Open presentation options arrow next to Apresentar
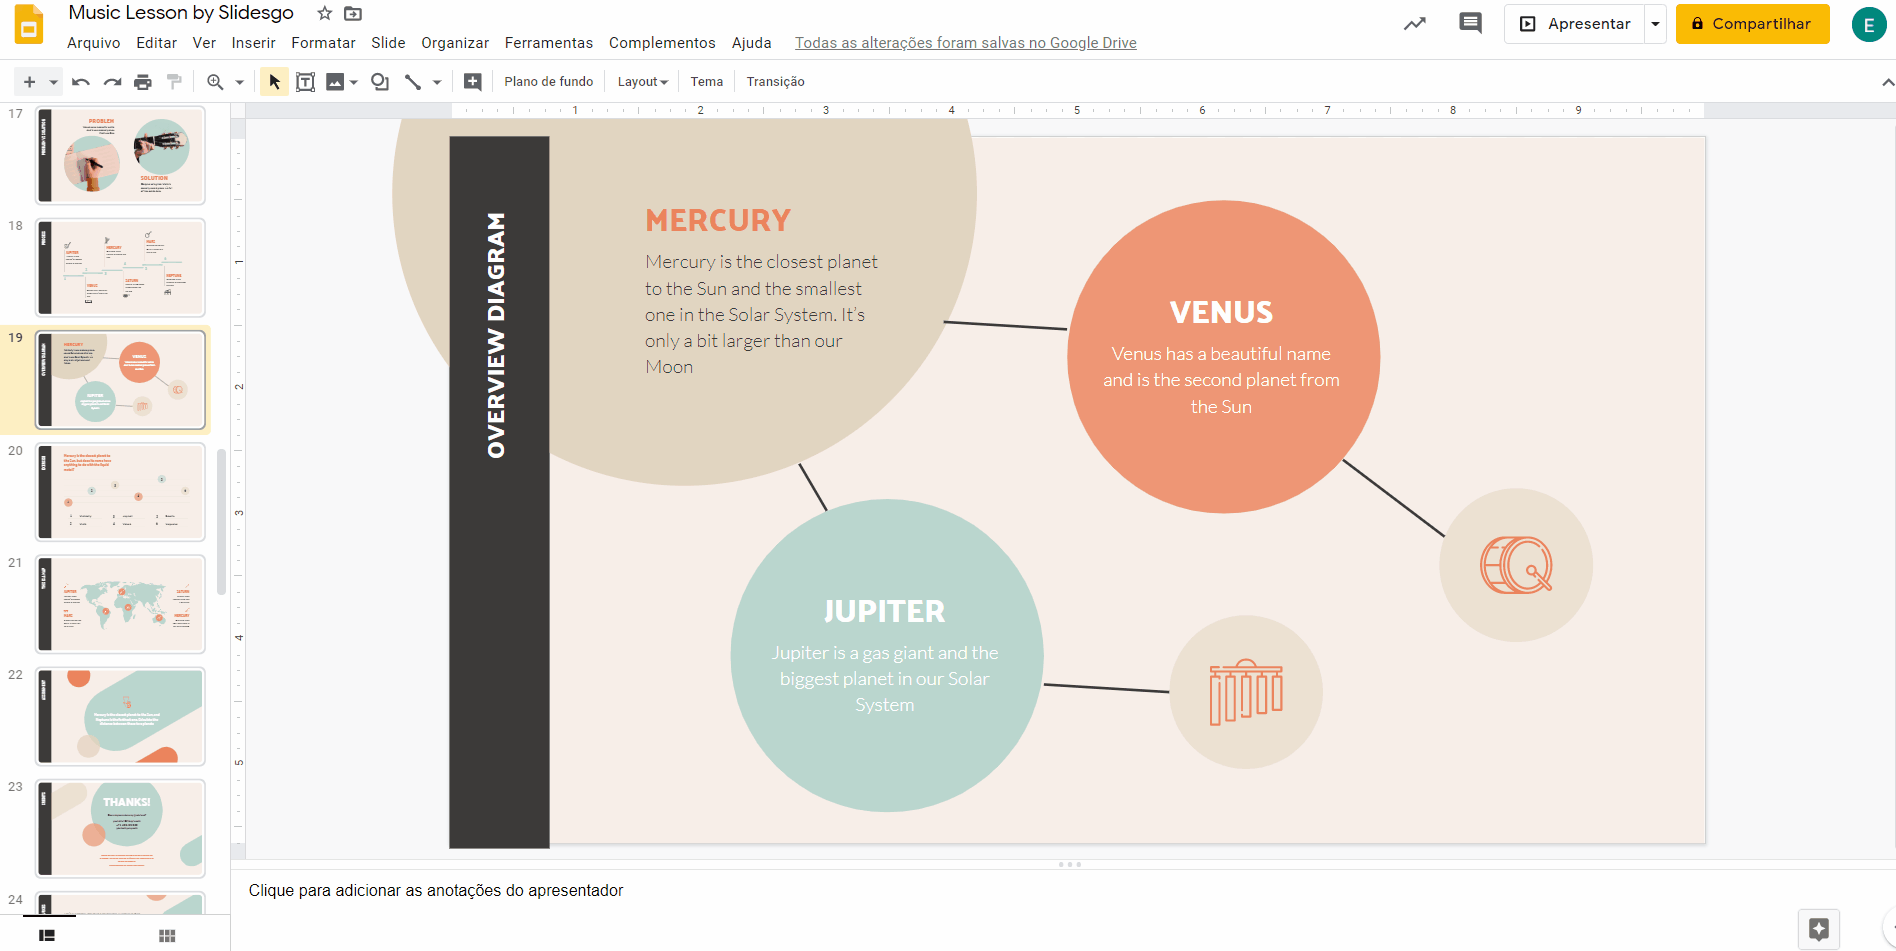Image resolution: width=1896 pixels, height=951 pixels. (x=1655, y=24)
